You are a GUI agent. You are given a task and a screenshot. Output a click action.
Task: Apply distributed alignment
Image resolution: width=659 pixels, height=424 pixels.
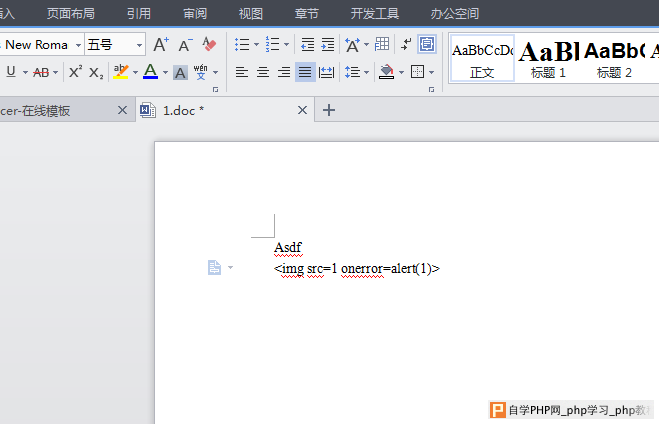click(x=327, y=72)
